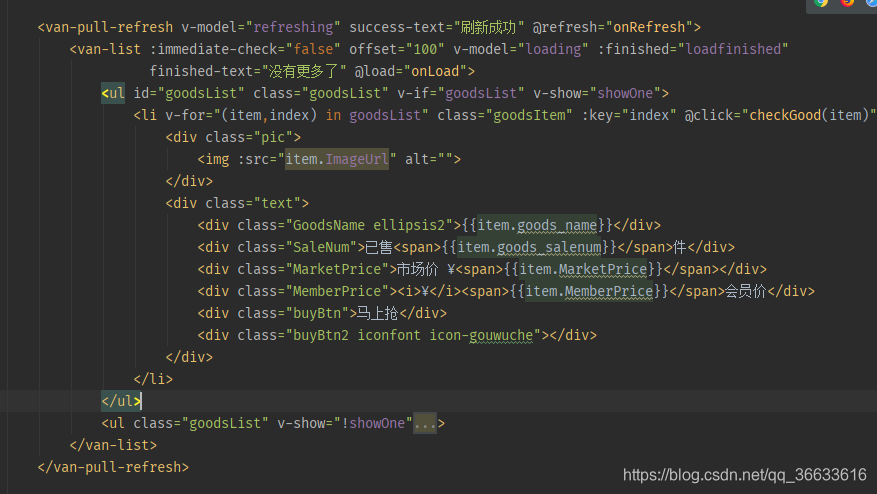This screenshot has height=494, width=877.
Task: Click the "goodsItem" class value
Action: coord(529,115)
